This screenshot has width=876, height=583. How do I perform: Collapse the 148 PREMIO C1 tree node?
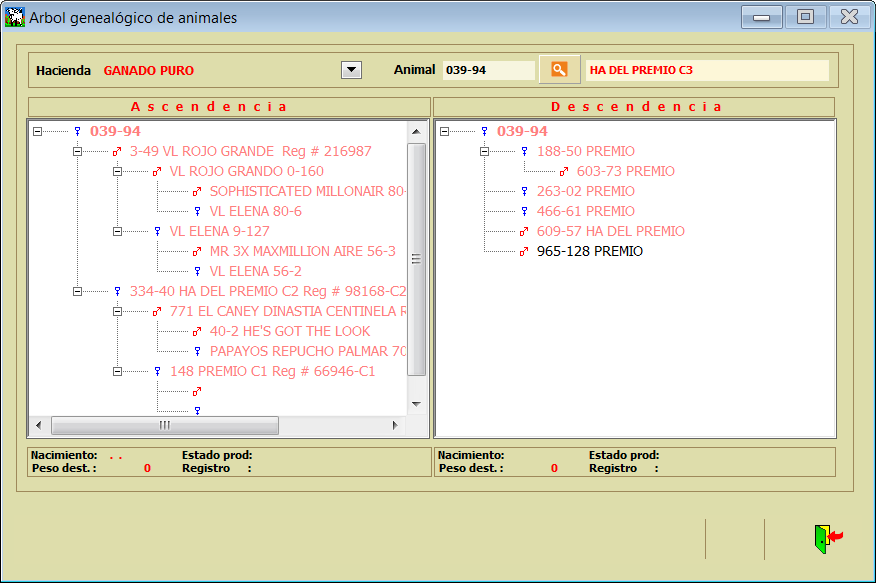point(117,371)
